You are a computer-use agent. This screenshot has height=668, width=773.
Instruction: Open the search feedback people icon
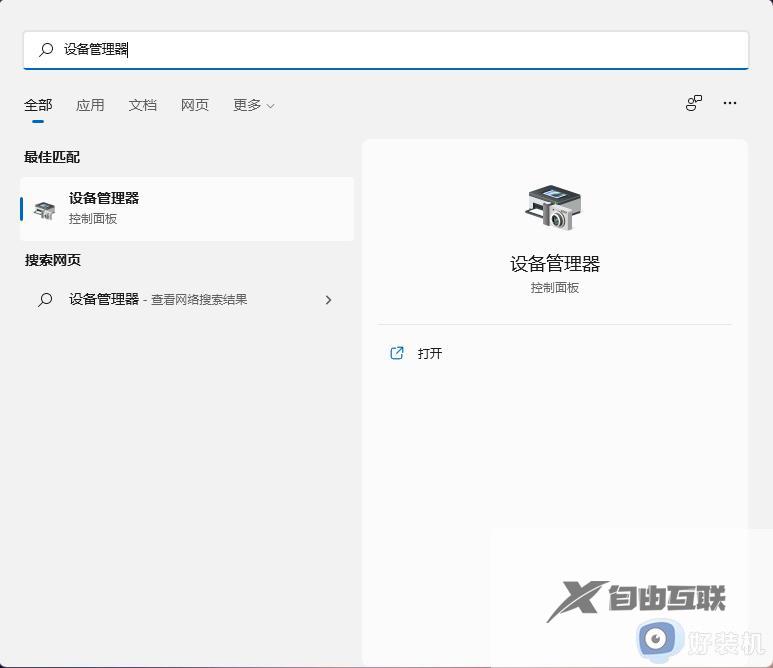click(x=694, y=103)
